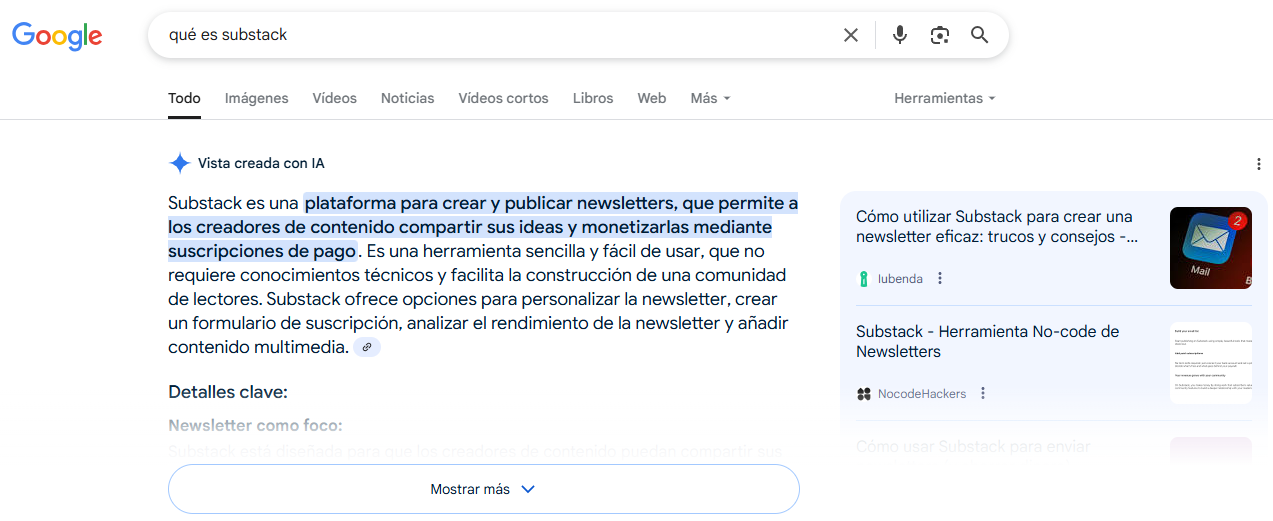Screen dimensions: 1273x521
Task: Open search by image using the lens icon
Action: pyautogui.click(x=940, y=35)
